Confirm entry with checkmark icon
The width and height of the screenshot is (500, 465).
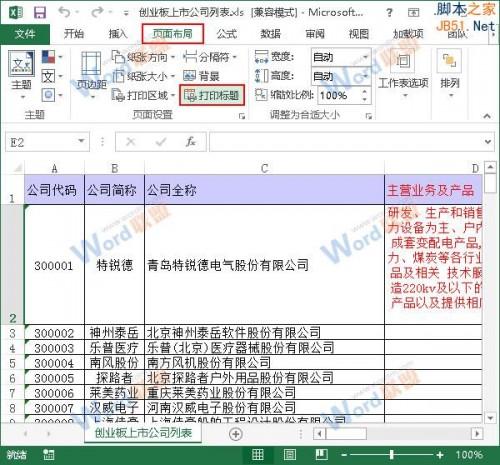(161, 142)
